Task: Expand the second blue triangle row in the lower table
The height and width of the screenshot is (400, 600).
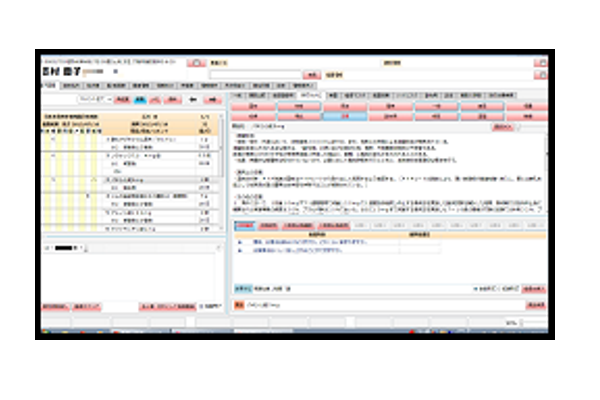Action: coord(240,250)
